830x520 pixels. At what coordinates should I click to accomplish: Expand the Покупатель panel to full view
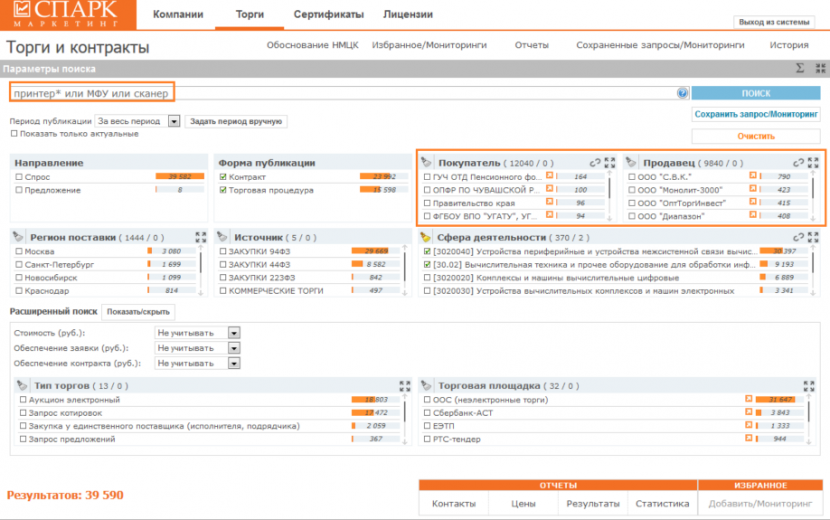click(x=610, y=162)
